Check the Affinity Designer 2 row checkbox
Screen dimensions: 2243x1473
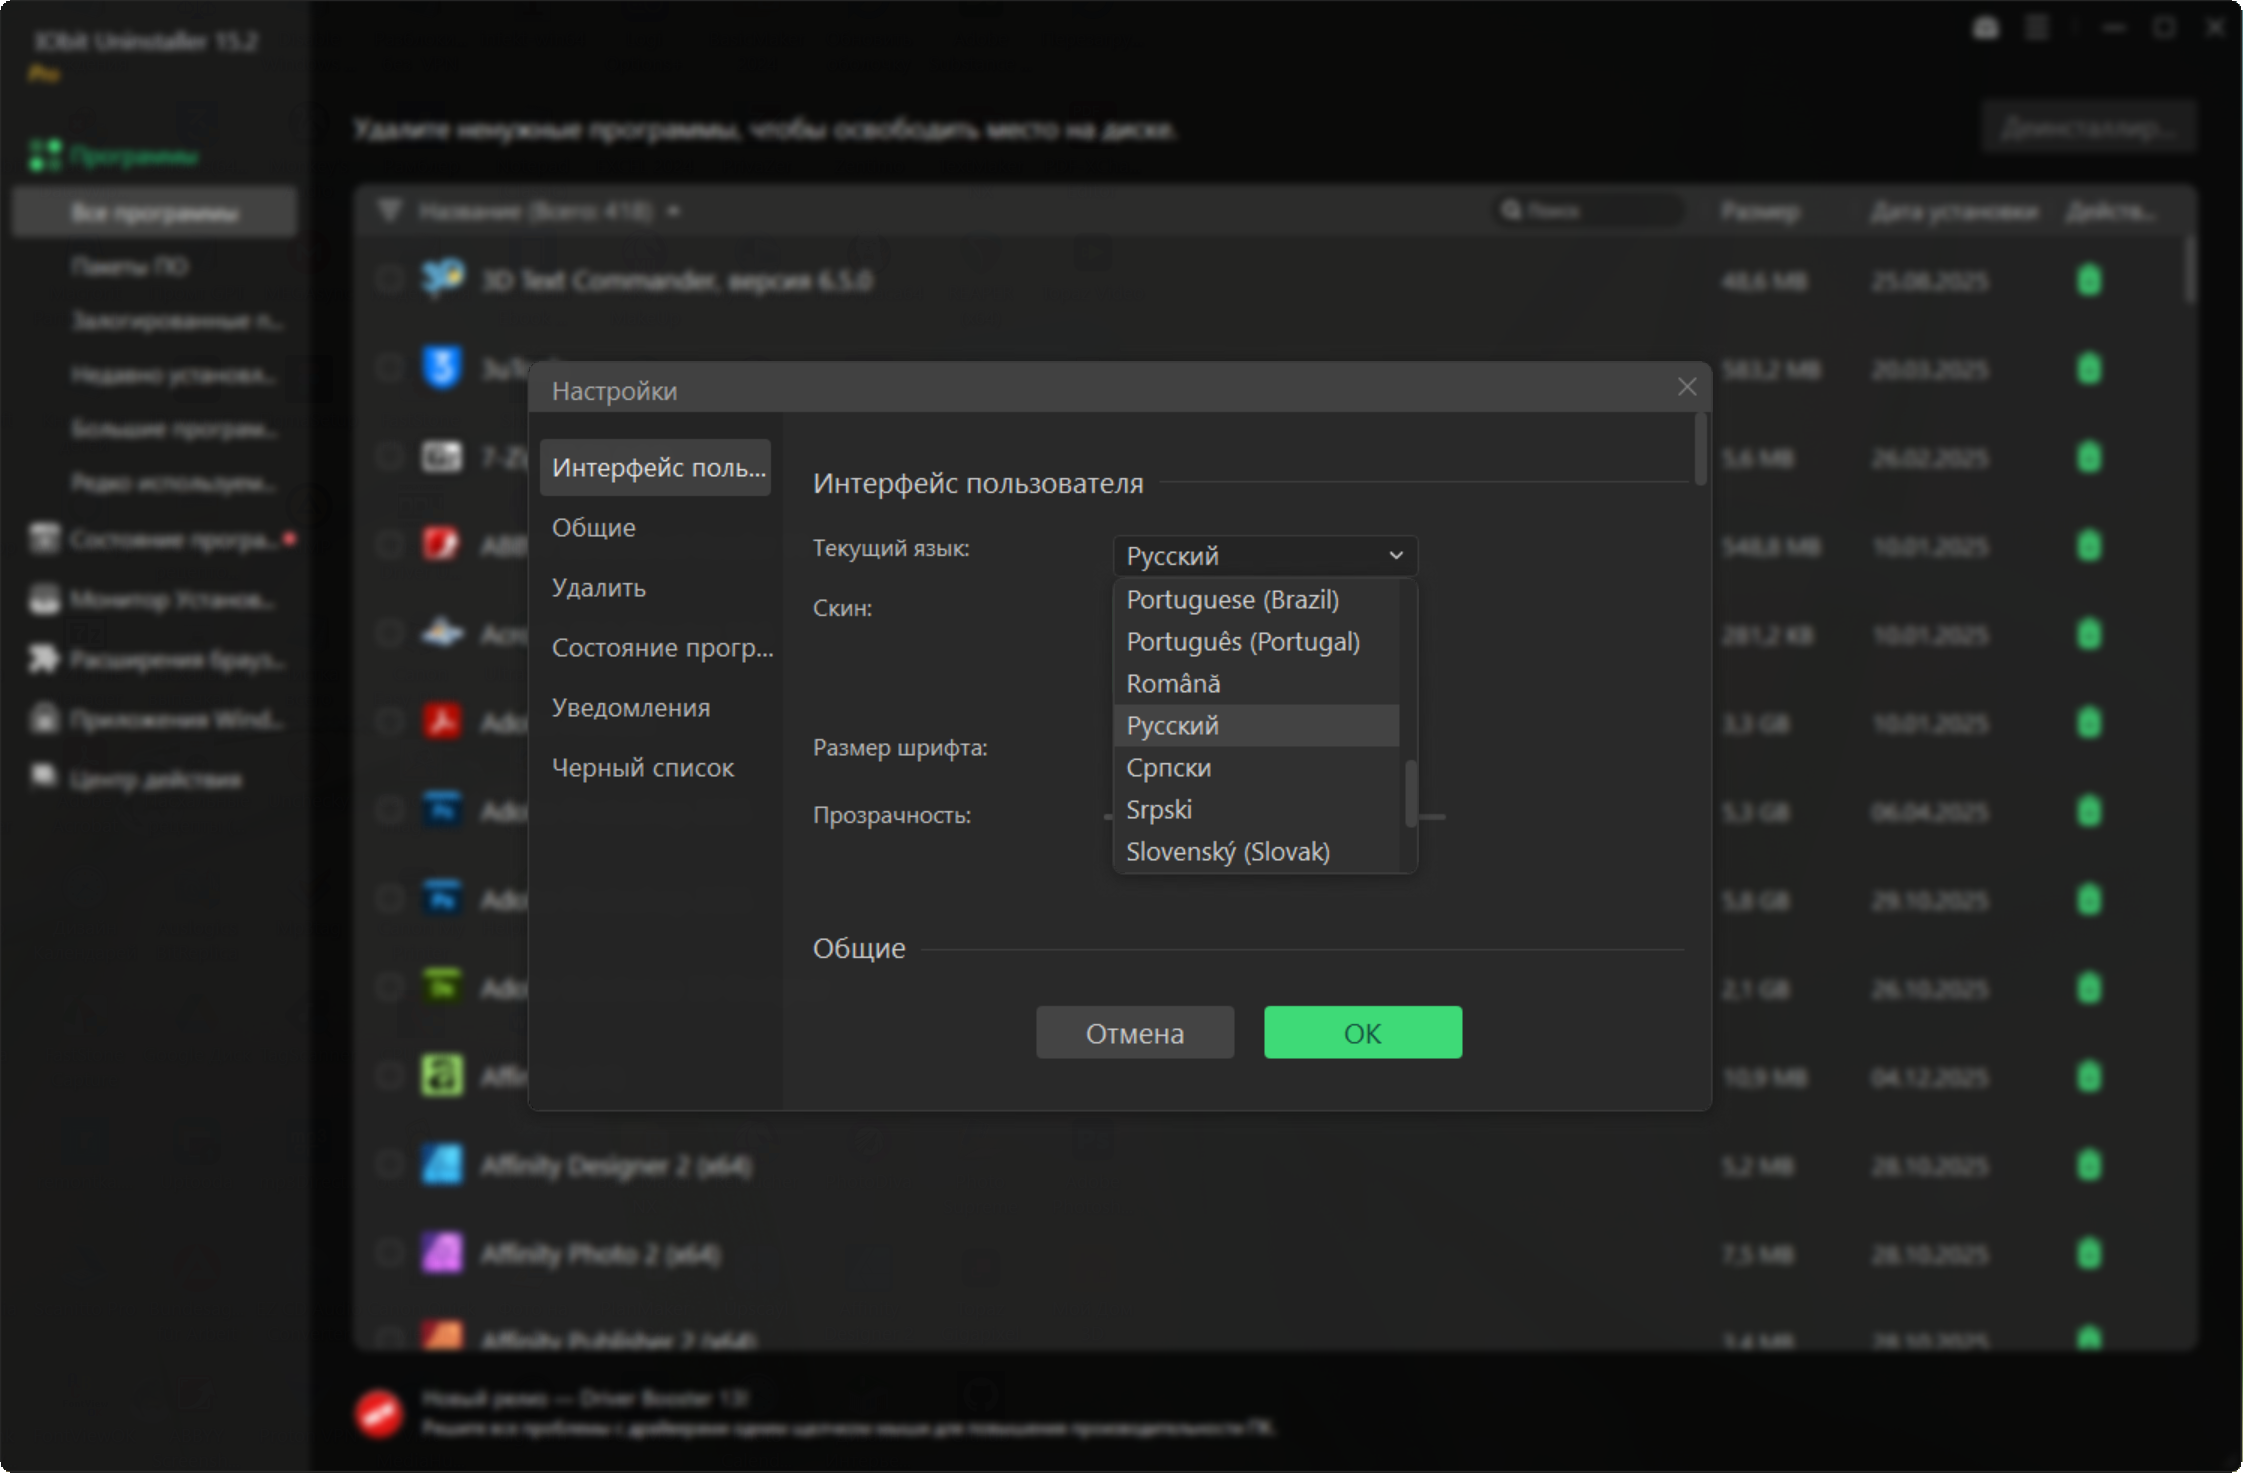(389, 1165)
